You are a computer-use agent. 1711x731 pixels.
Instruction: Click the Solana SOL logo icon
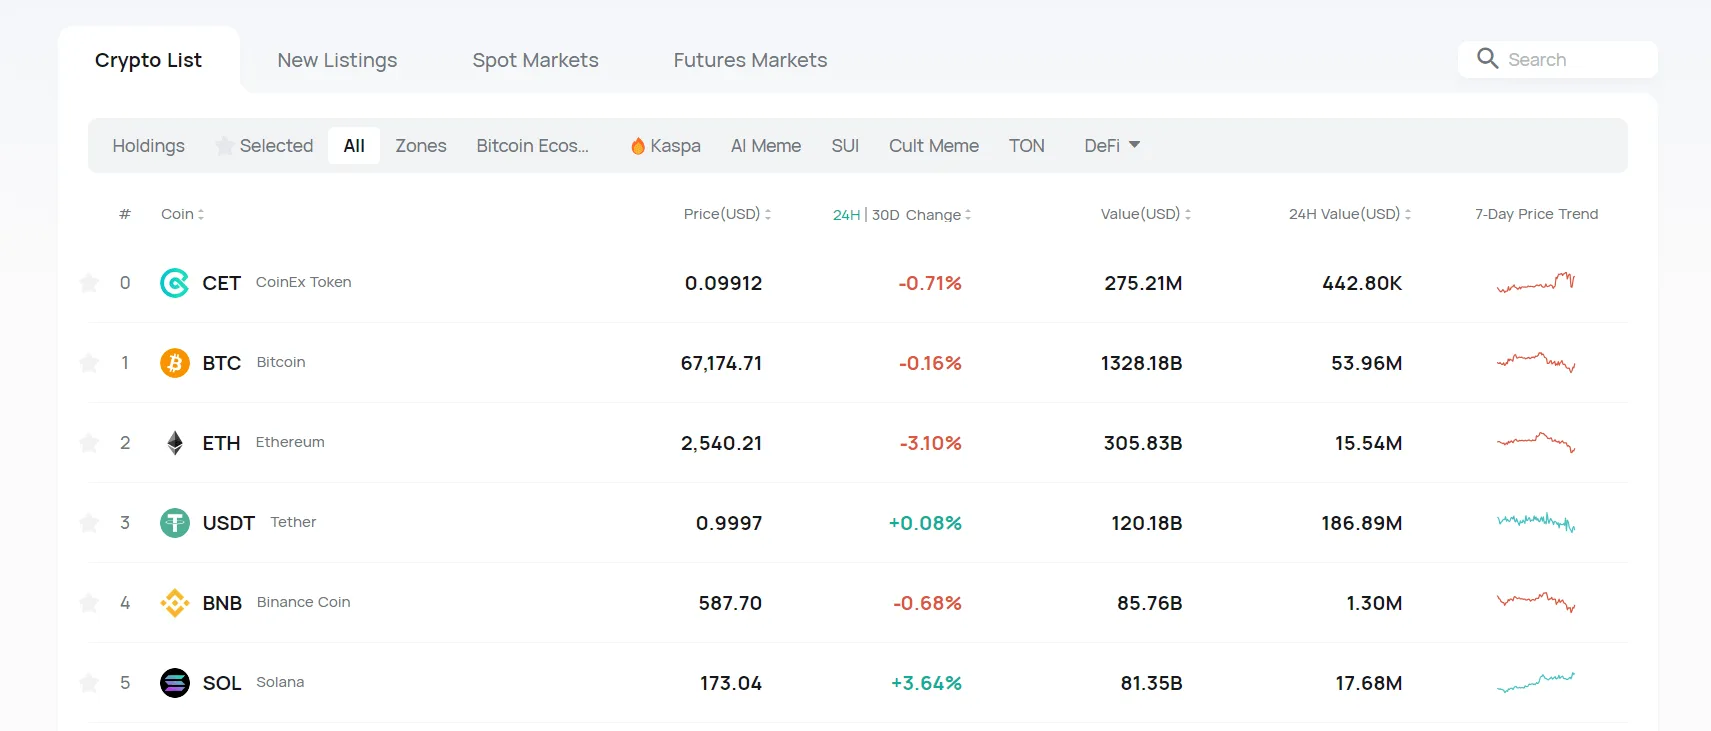coord(175,683)
